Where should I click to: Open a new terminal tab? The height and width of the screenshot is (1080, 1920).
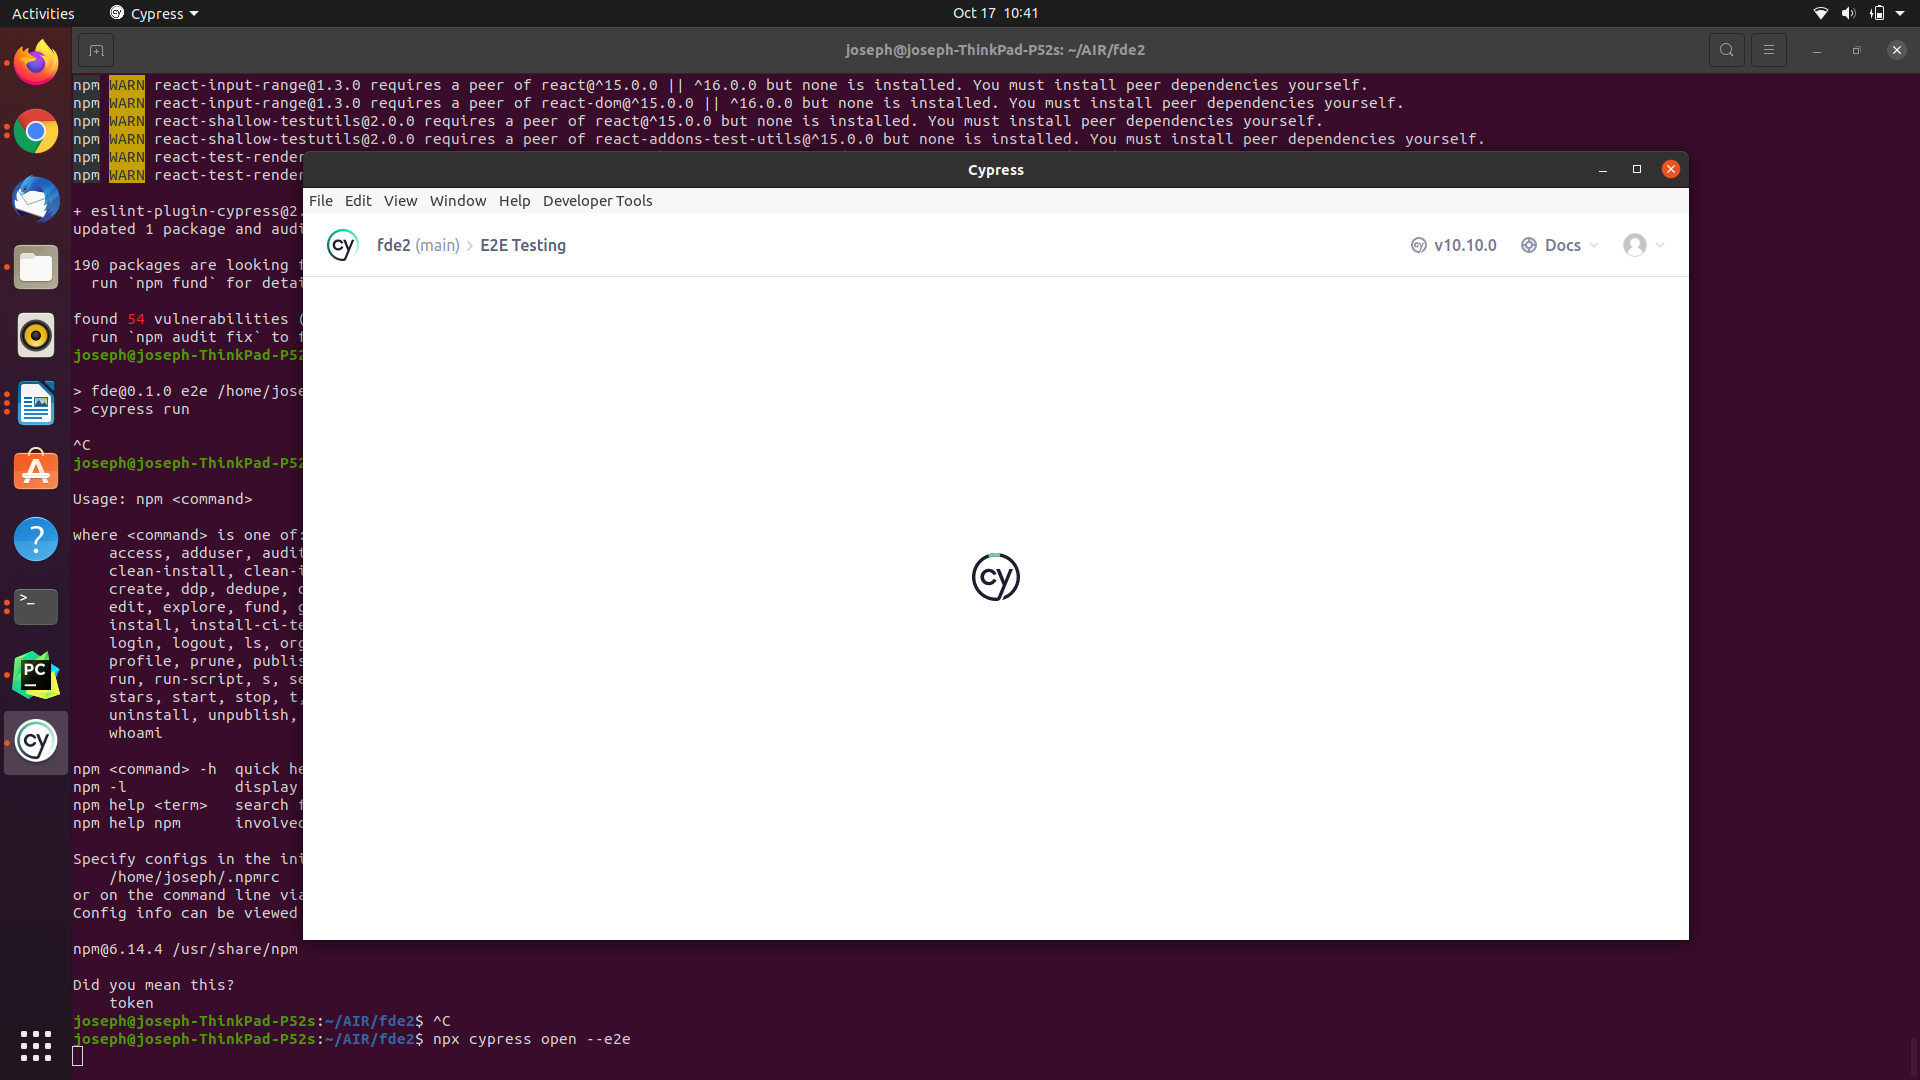click(96, 50)
